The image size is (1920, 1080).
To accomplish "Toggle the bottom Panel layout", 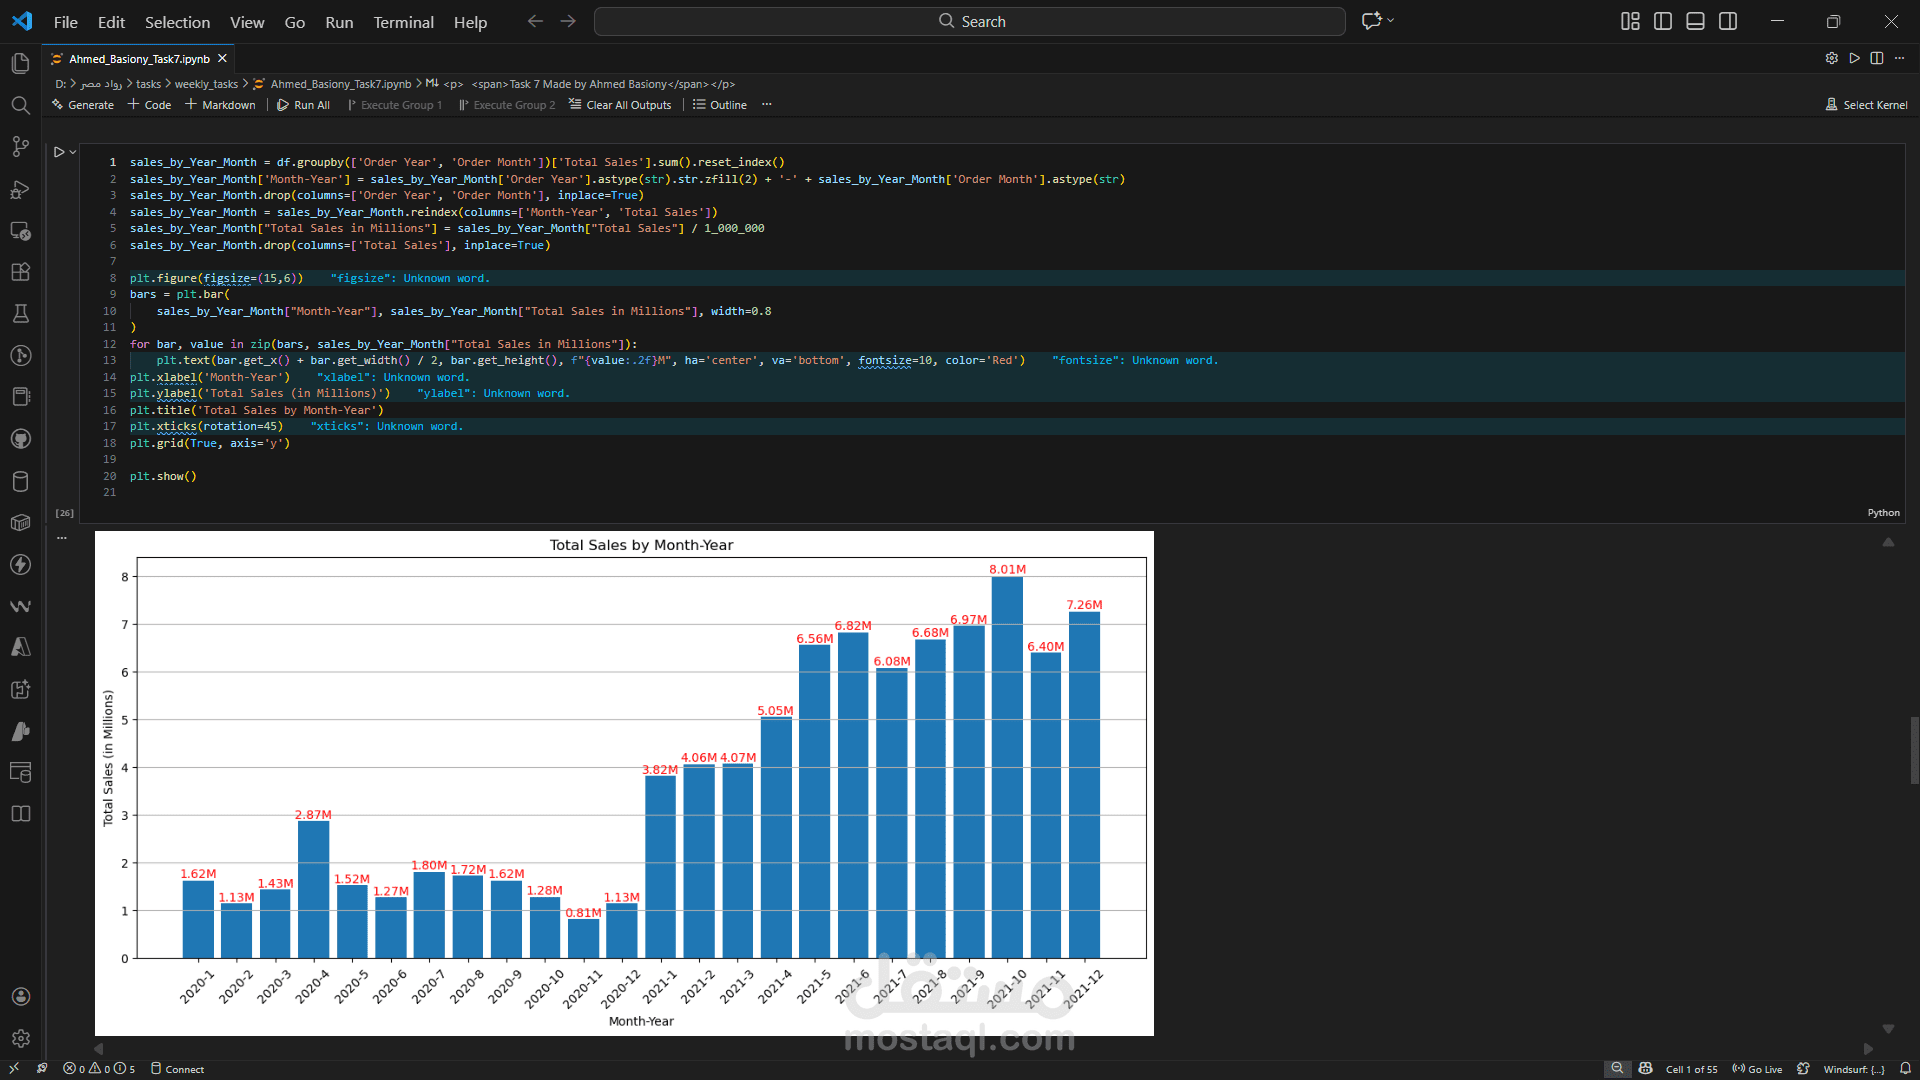I will coord(1695,21).
